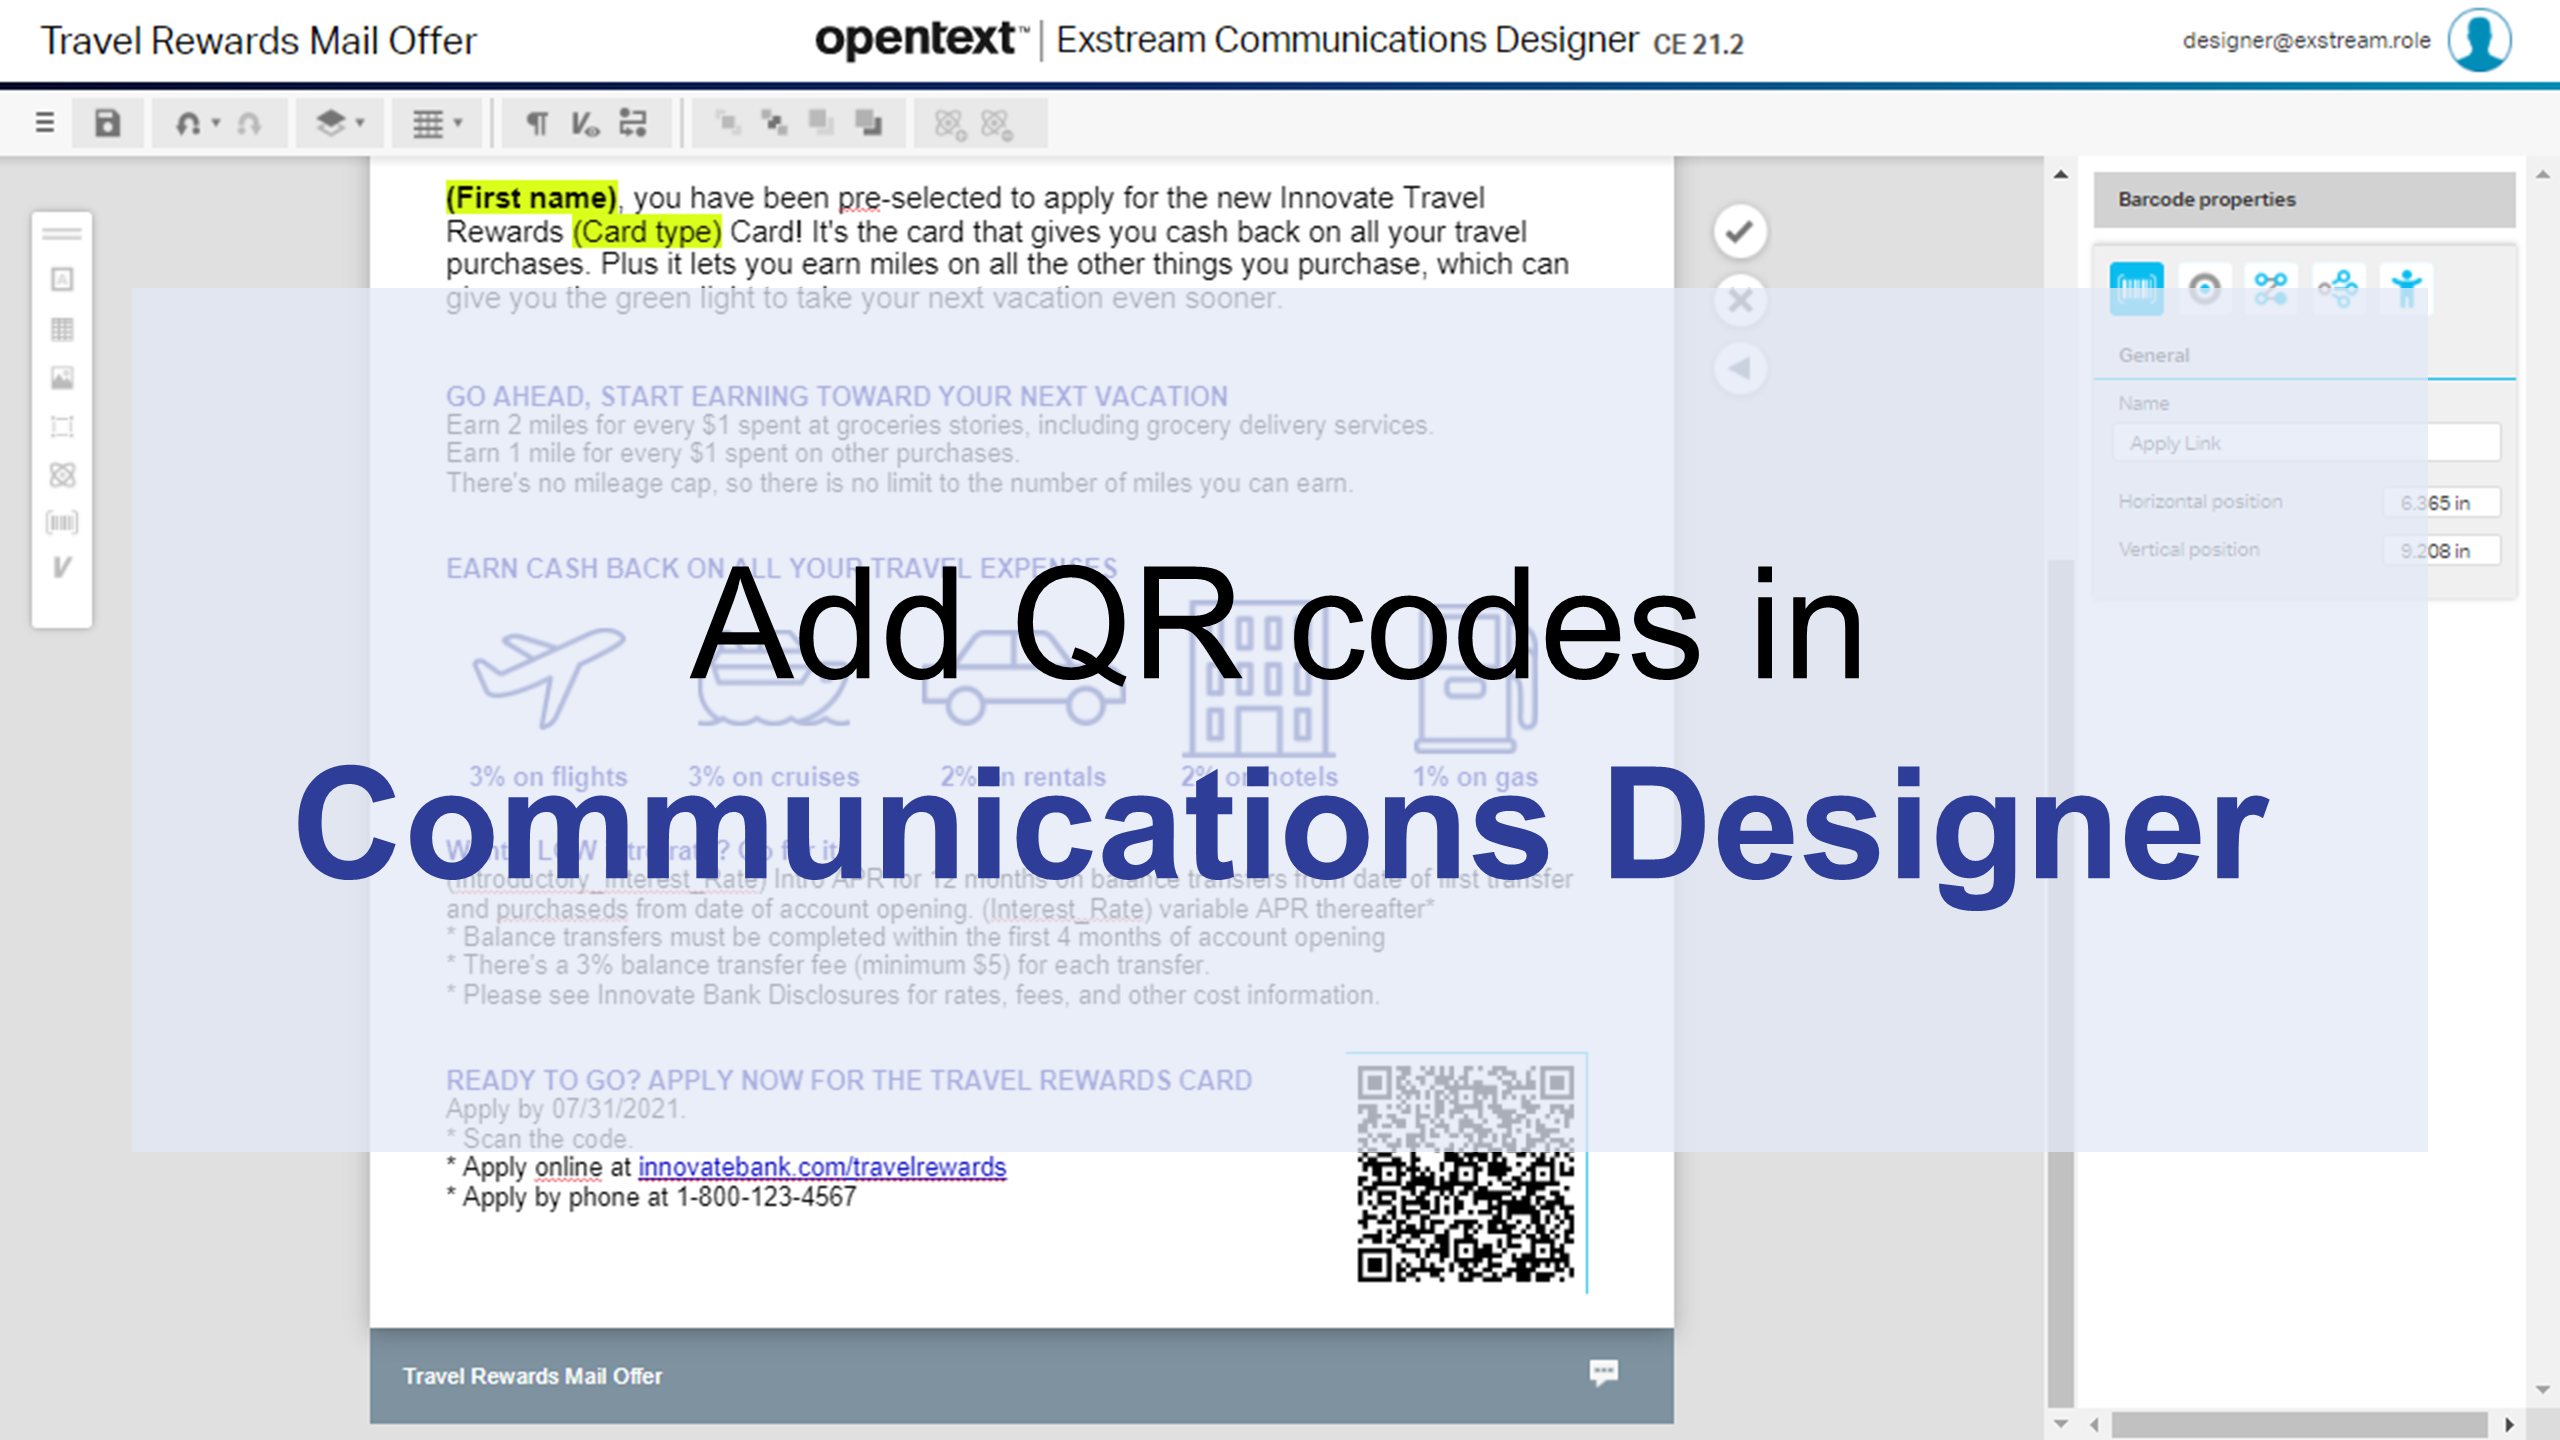The image size is (2560, 1440).
Task: Open the barcode general properties tab icon
Action: (2136, 289)
